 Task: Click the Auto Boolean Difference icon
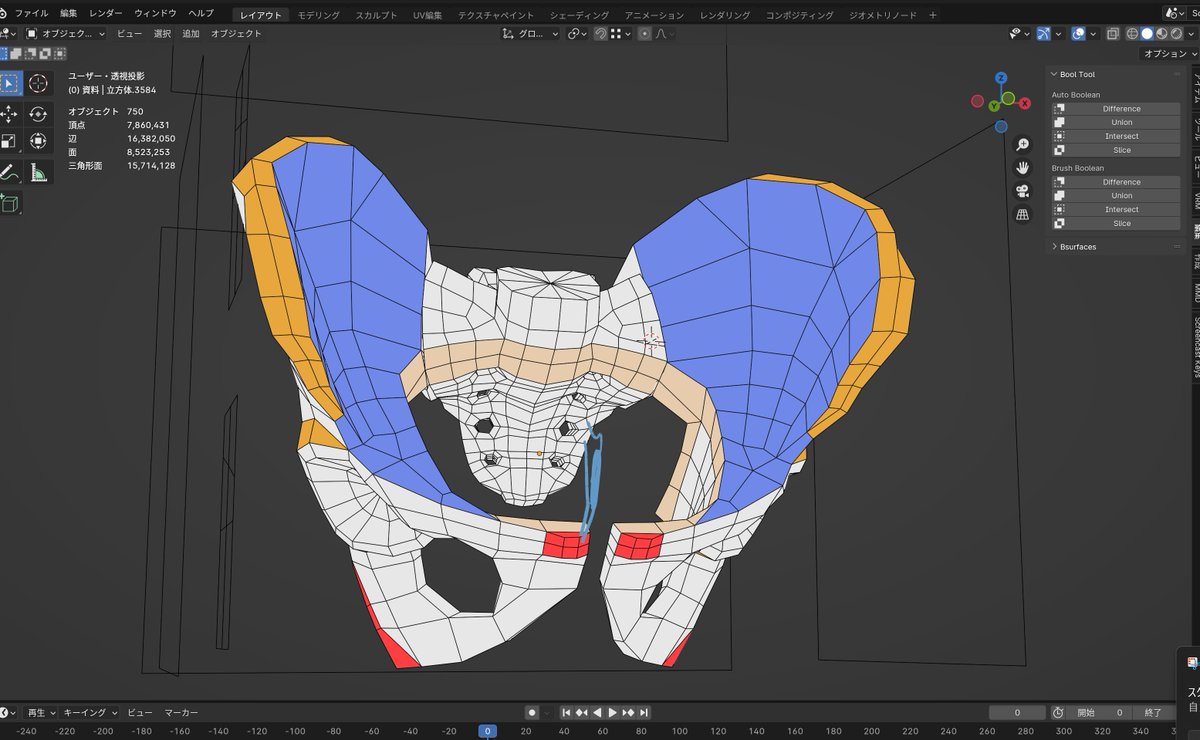(1059, 109)
